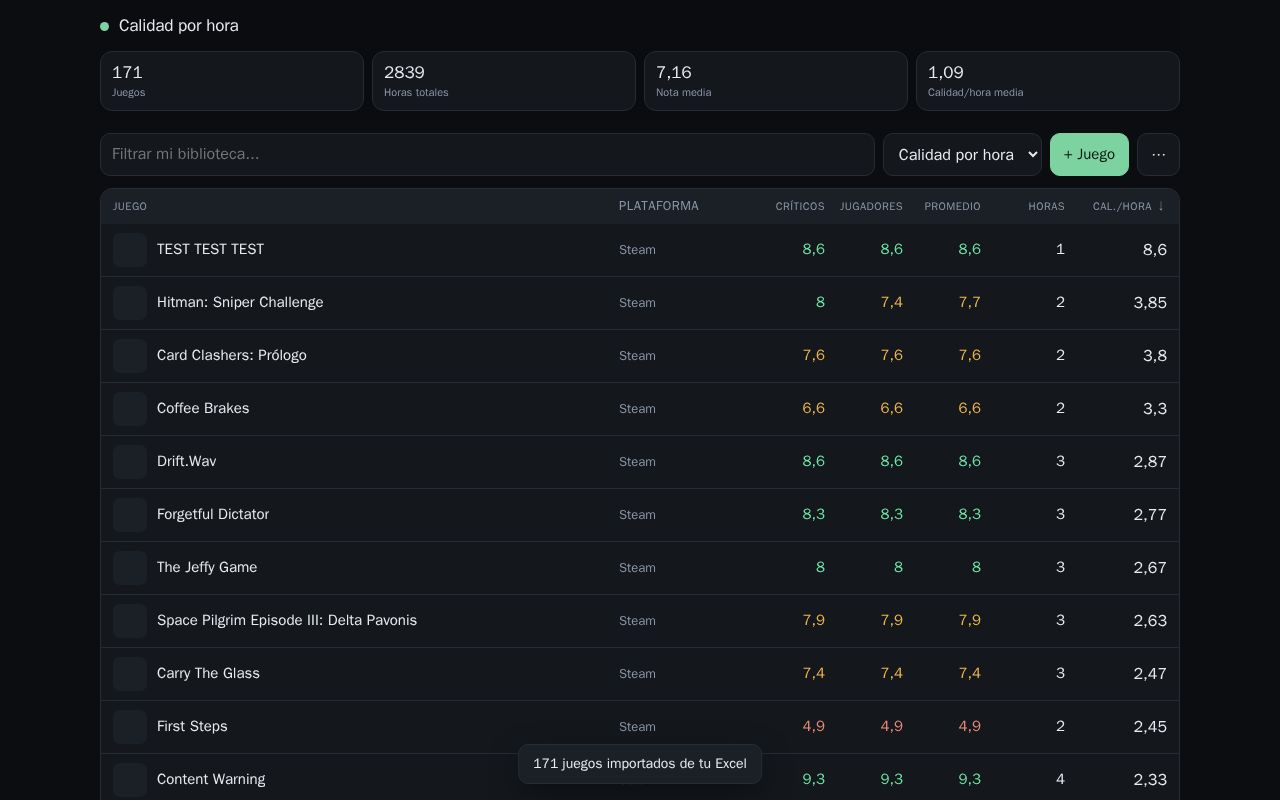The image size is (1280, 800).
Task: Click the '1,09 Calidad/hora media' stat card
Action: (1048, 81)
